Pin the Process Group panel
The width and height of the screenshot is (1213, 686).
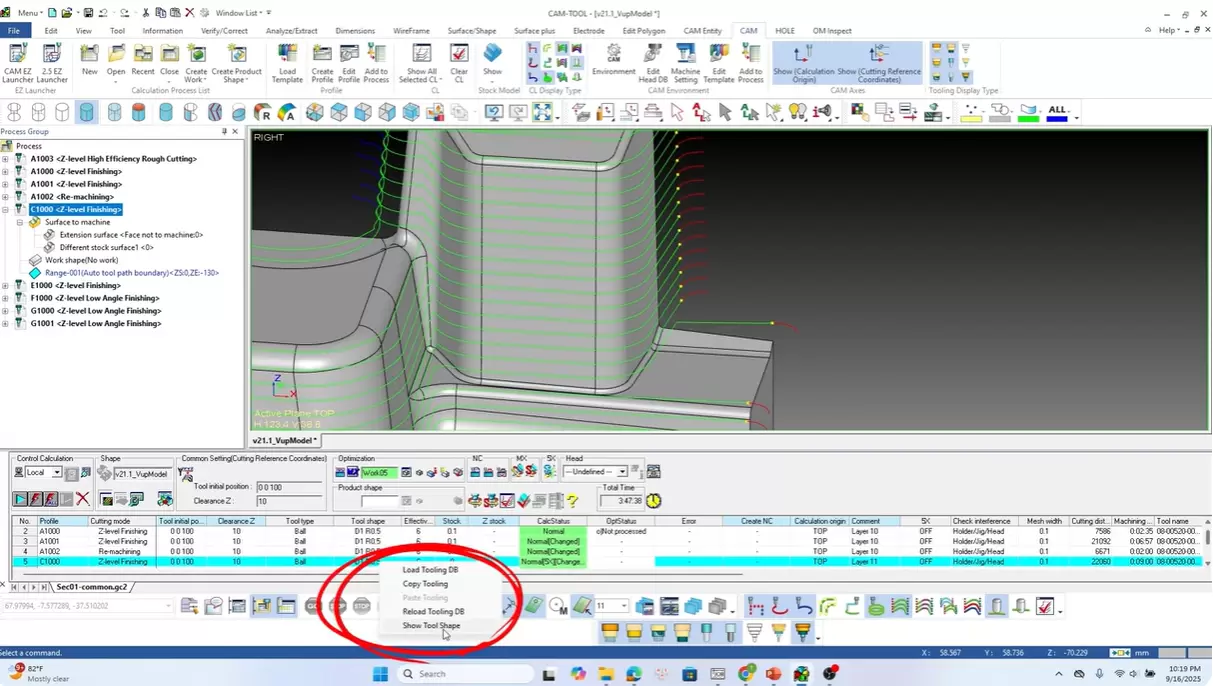pos(224,132)
